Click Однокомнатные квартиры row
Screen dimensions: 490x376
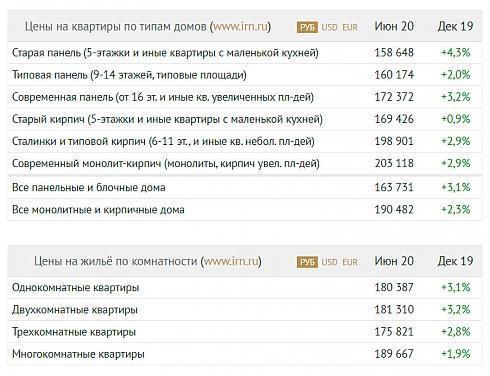pos(245,287)
